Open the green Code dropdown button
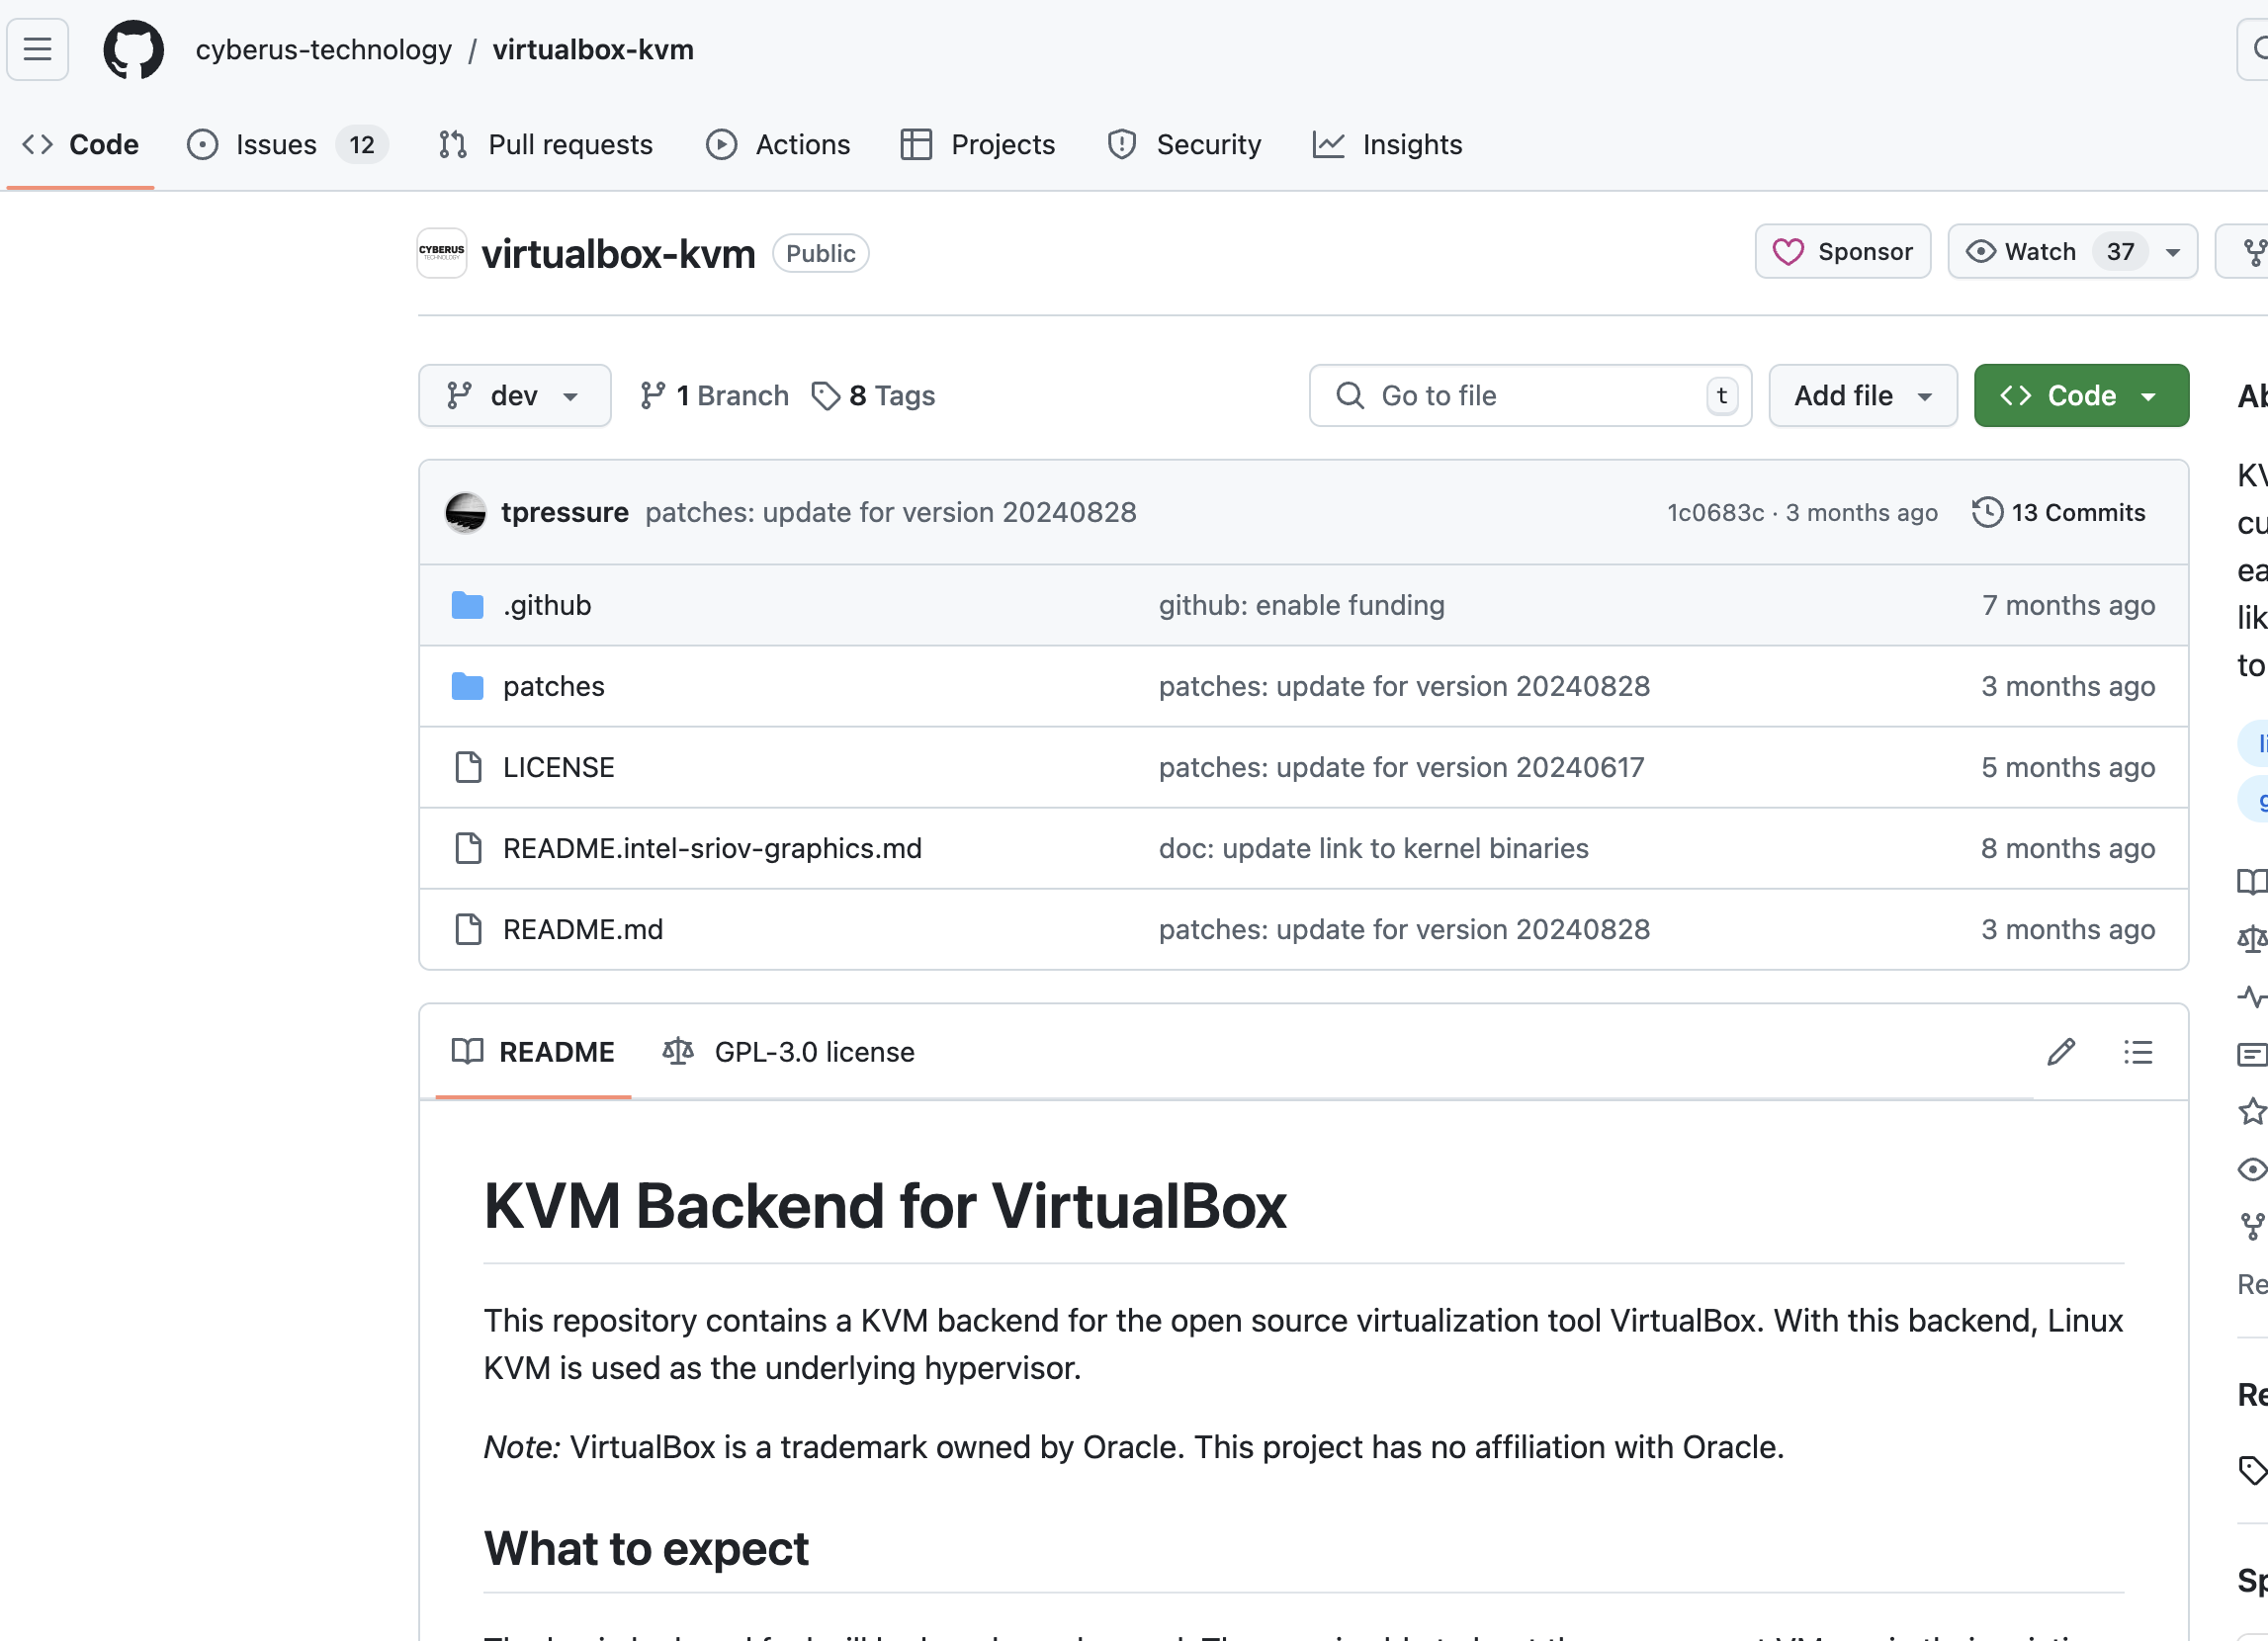The height and width of the screenshot is (1641, 2268). 2081,396
